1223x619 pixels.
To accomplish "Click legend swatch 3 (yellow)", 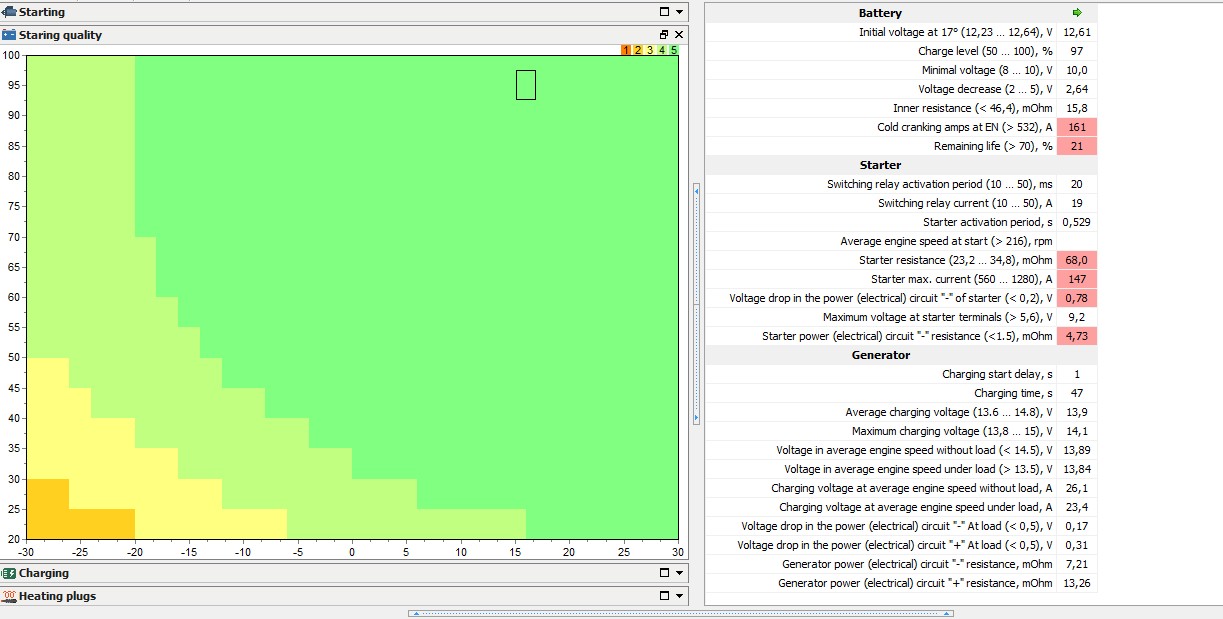I will (x=650, y=50).
